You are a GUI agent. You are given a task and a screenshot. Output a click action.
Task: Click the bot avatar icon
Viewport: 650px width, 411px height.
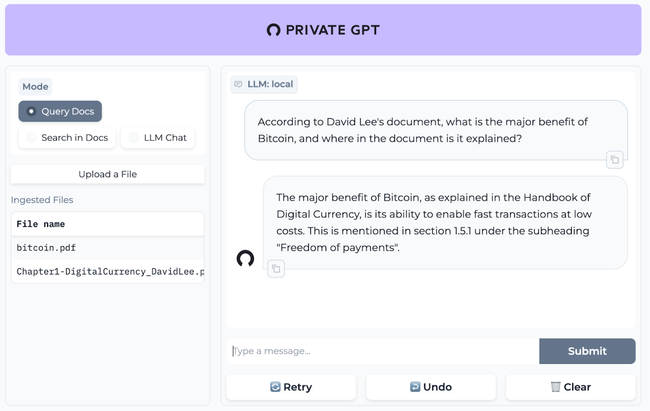tap(245, 259)
